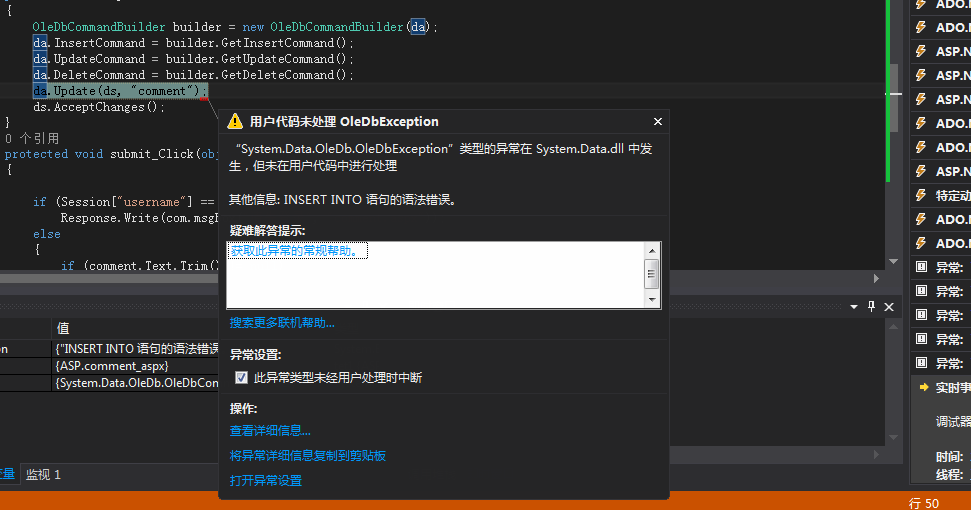The height and width of the screenshot is (510, 971).
Task: Click the code editor vertical scrollbar thumb
Action: point(894,98)
